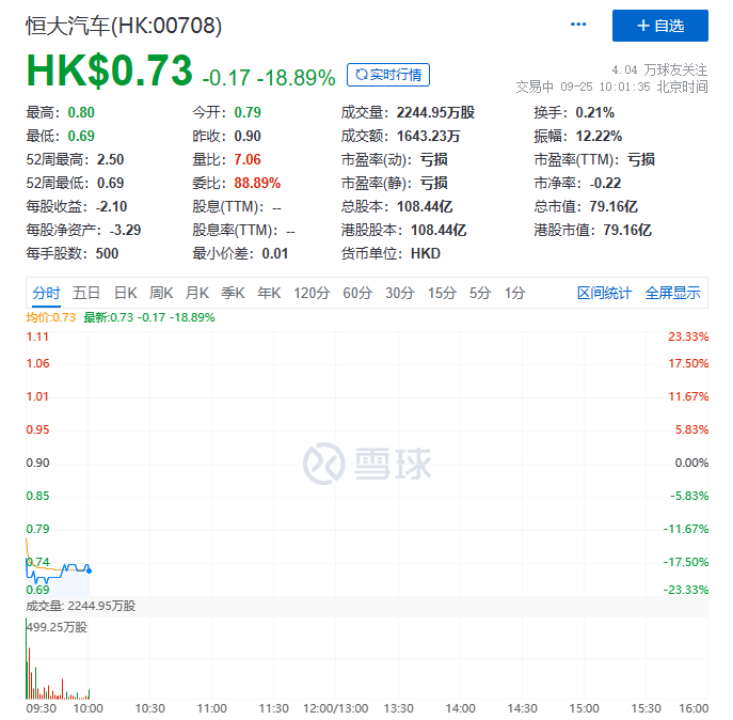Select the 60分 interval tab
The image size is (733, 720).
[x=357, y=293]
